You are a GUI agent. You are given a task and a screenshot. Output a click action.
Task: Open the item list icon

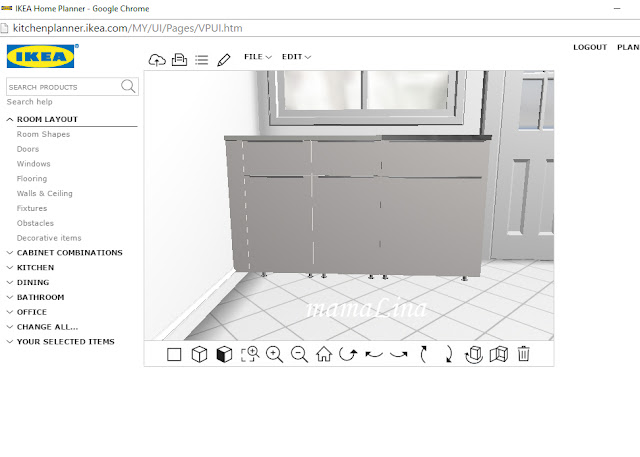pos(201,60)
